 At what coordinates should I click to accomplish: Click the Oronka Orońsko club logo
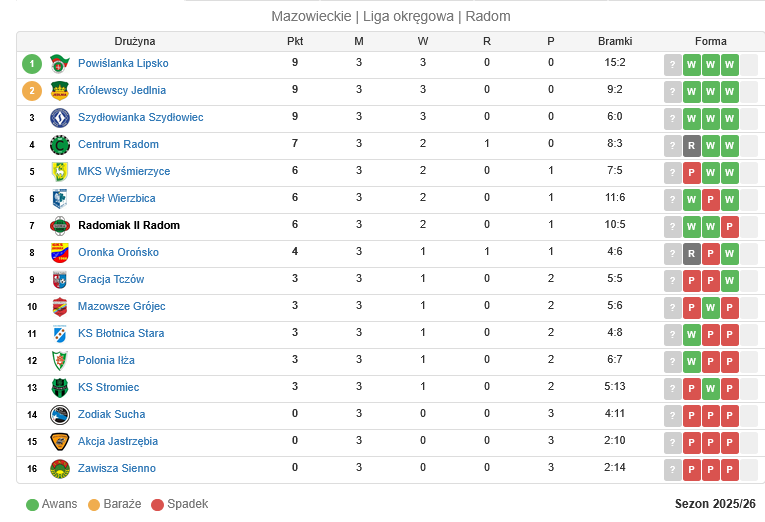coord(60,253)
